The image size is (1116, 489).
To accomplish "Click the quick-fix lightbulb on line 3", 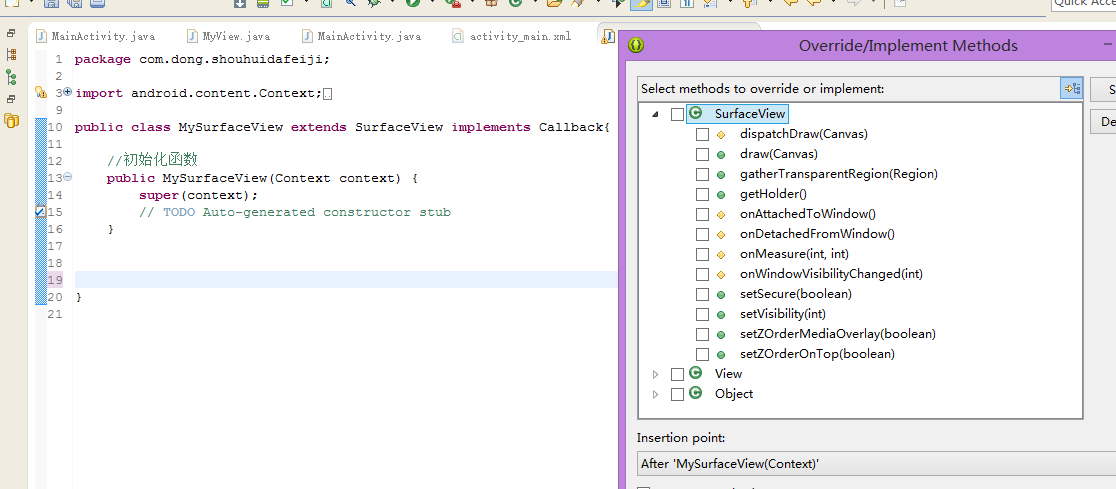I will pos(41,93).
